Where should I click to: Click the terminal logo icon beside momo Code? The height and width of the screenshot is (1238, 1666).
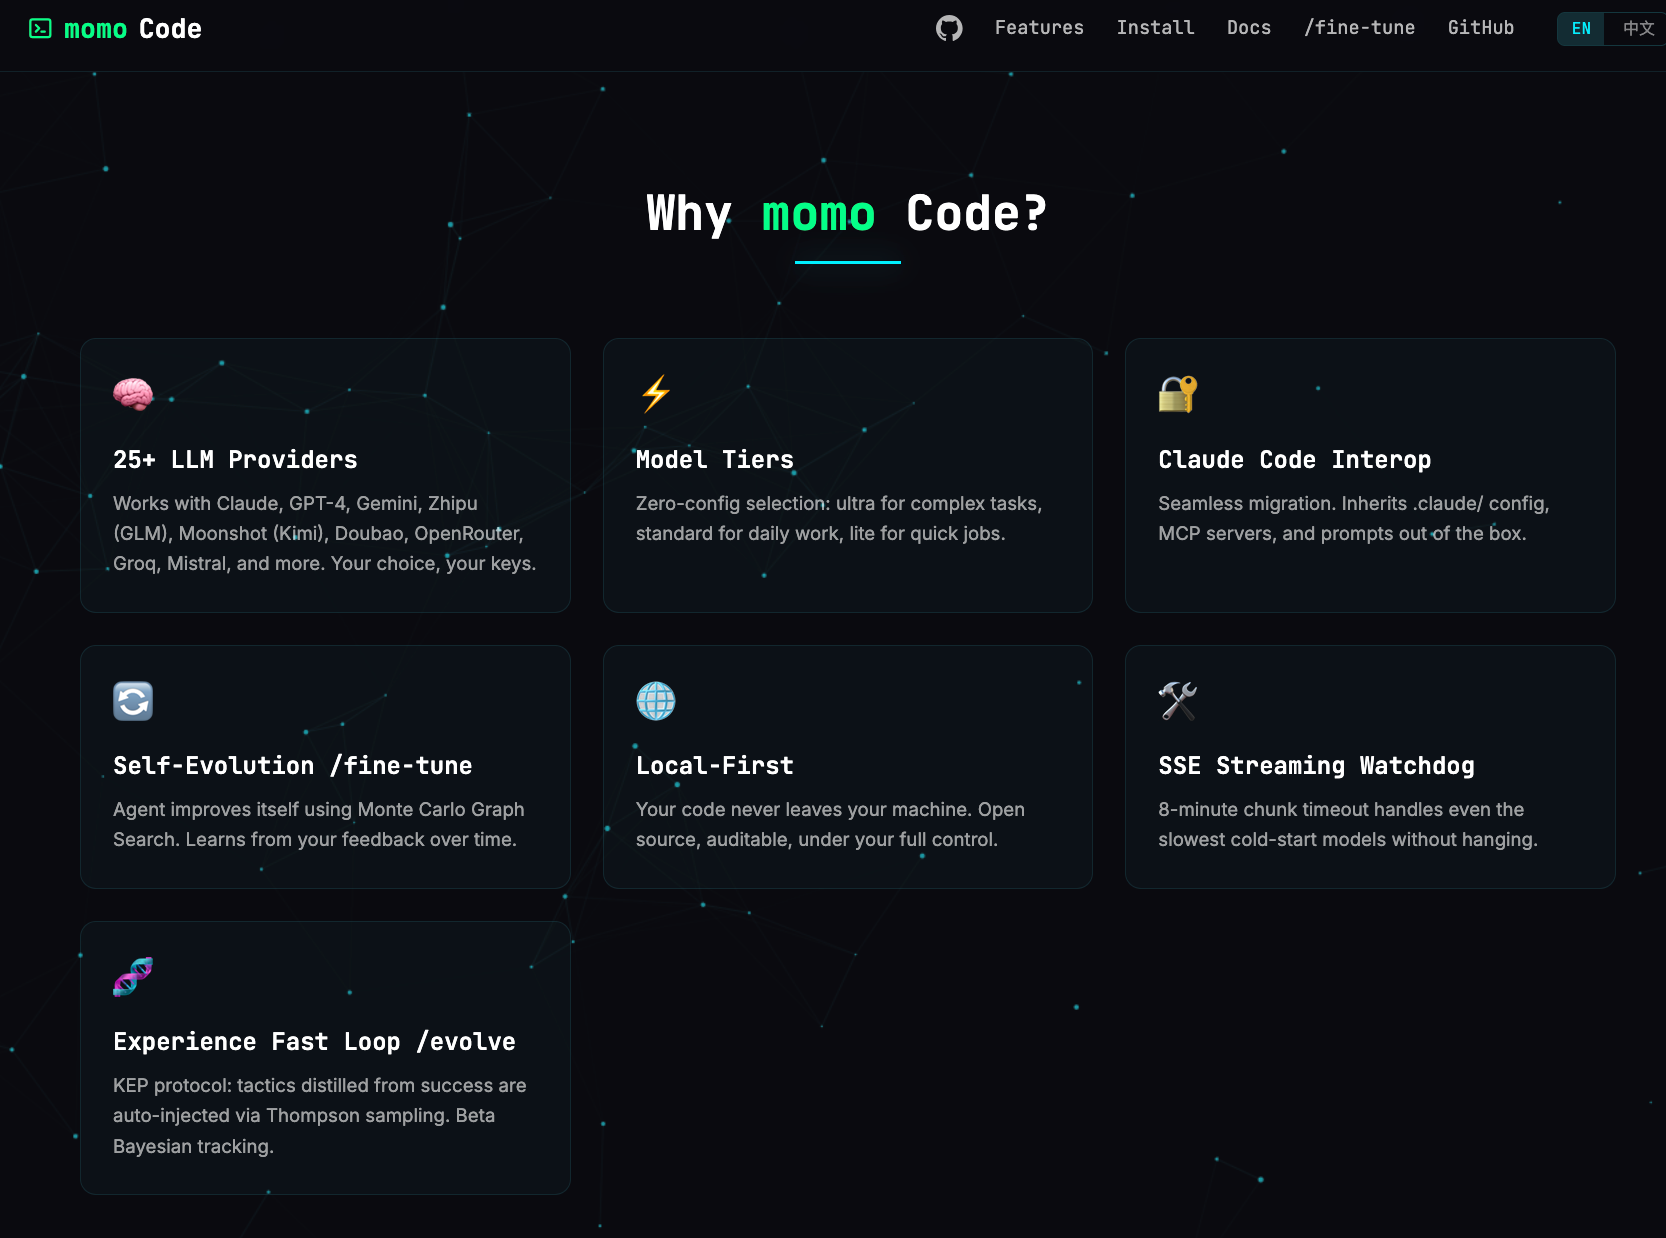40,28
